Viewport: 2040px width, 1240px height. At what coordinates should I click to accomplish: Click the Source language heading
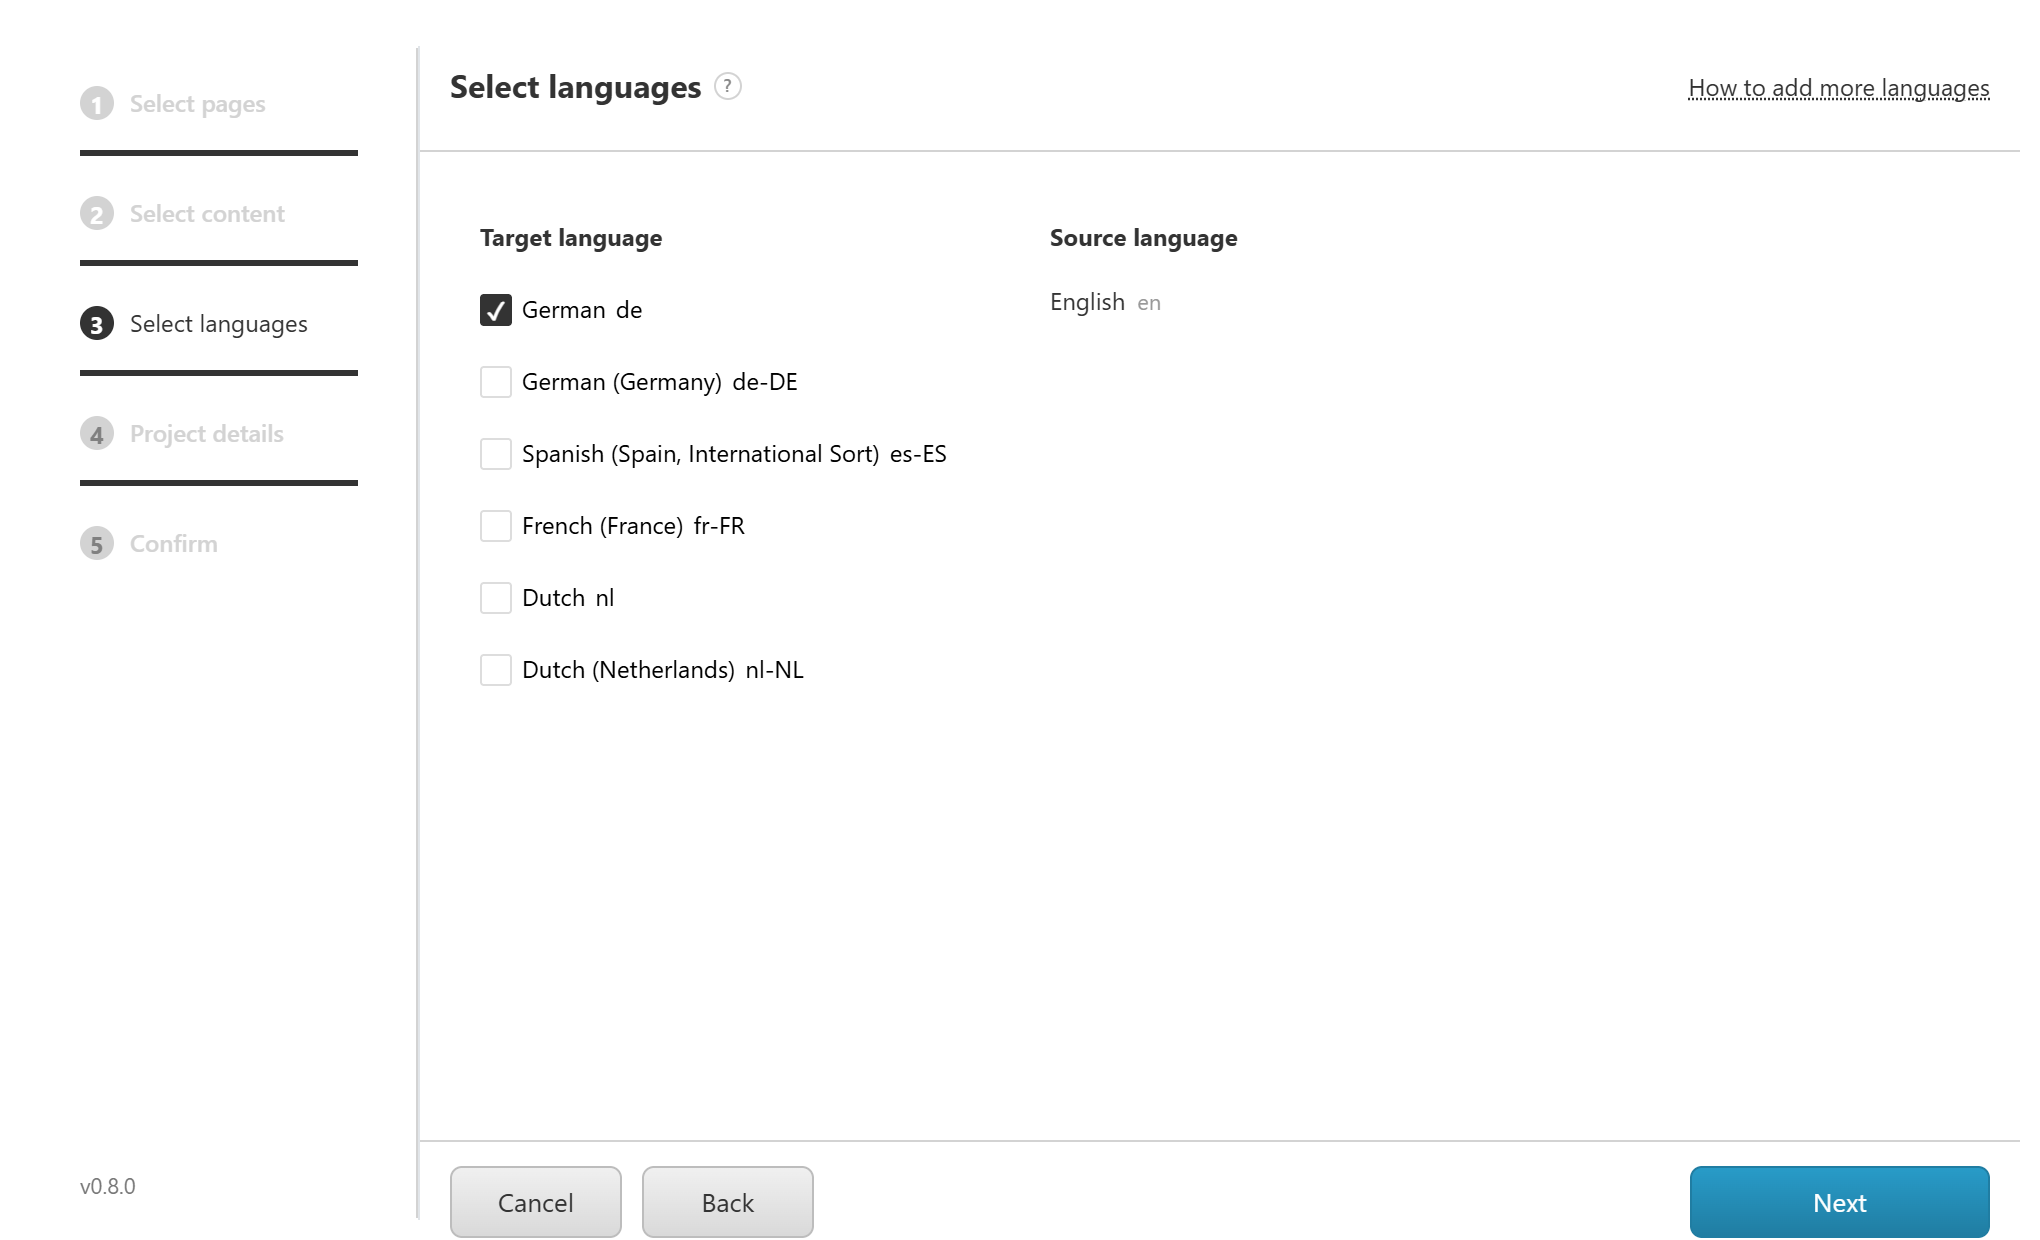click(x=1144, y=238)
